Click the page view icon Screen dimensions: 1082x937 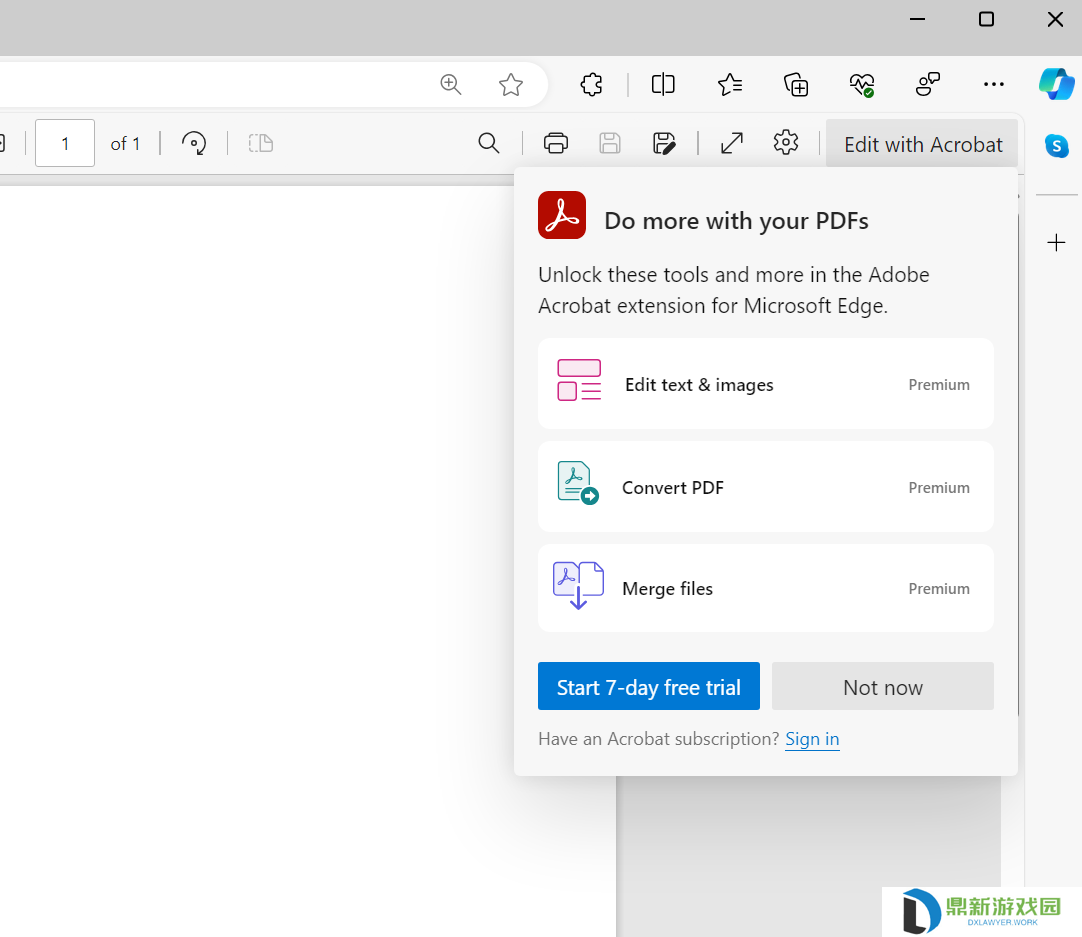(261, 143)
